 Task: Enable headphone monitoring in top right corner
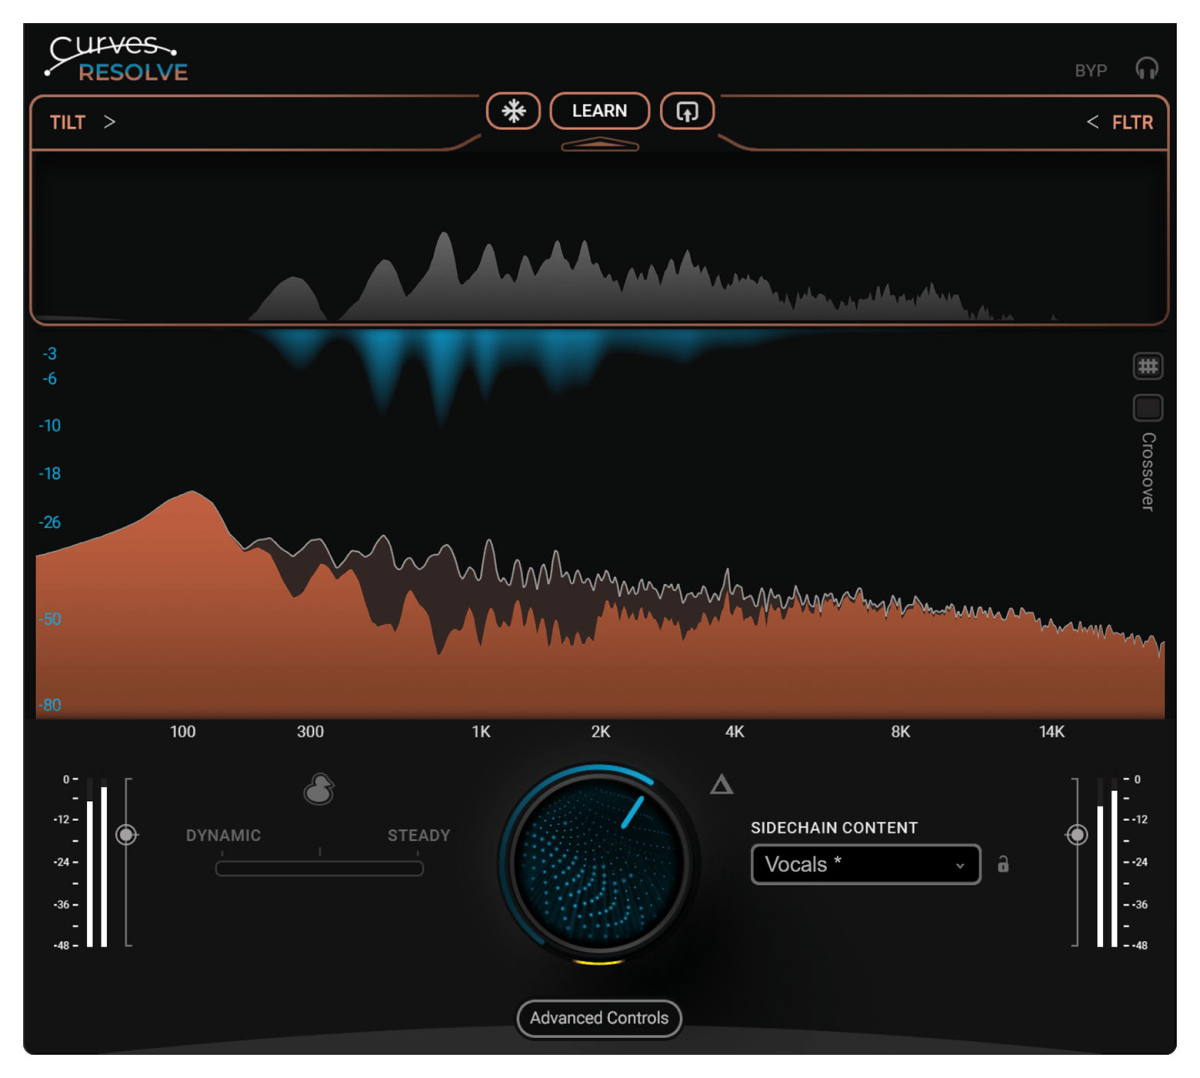click(1148, 68)
